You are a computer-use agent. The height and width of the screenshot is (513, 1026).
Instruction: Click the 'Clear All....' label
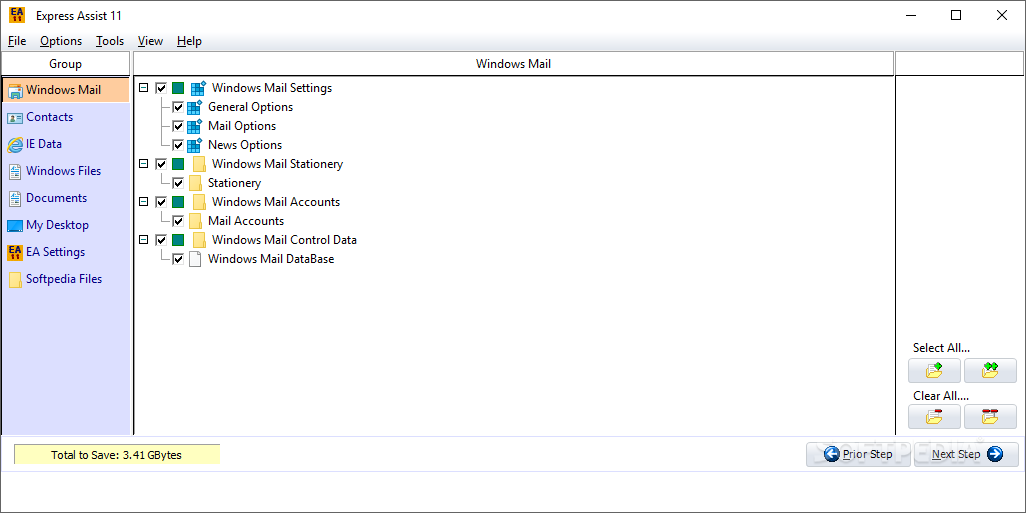coord(941,396)
